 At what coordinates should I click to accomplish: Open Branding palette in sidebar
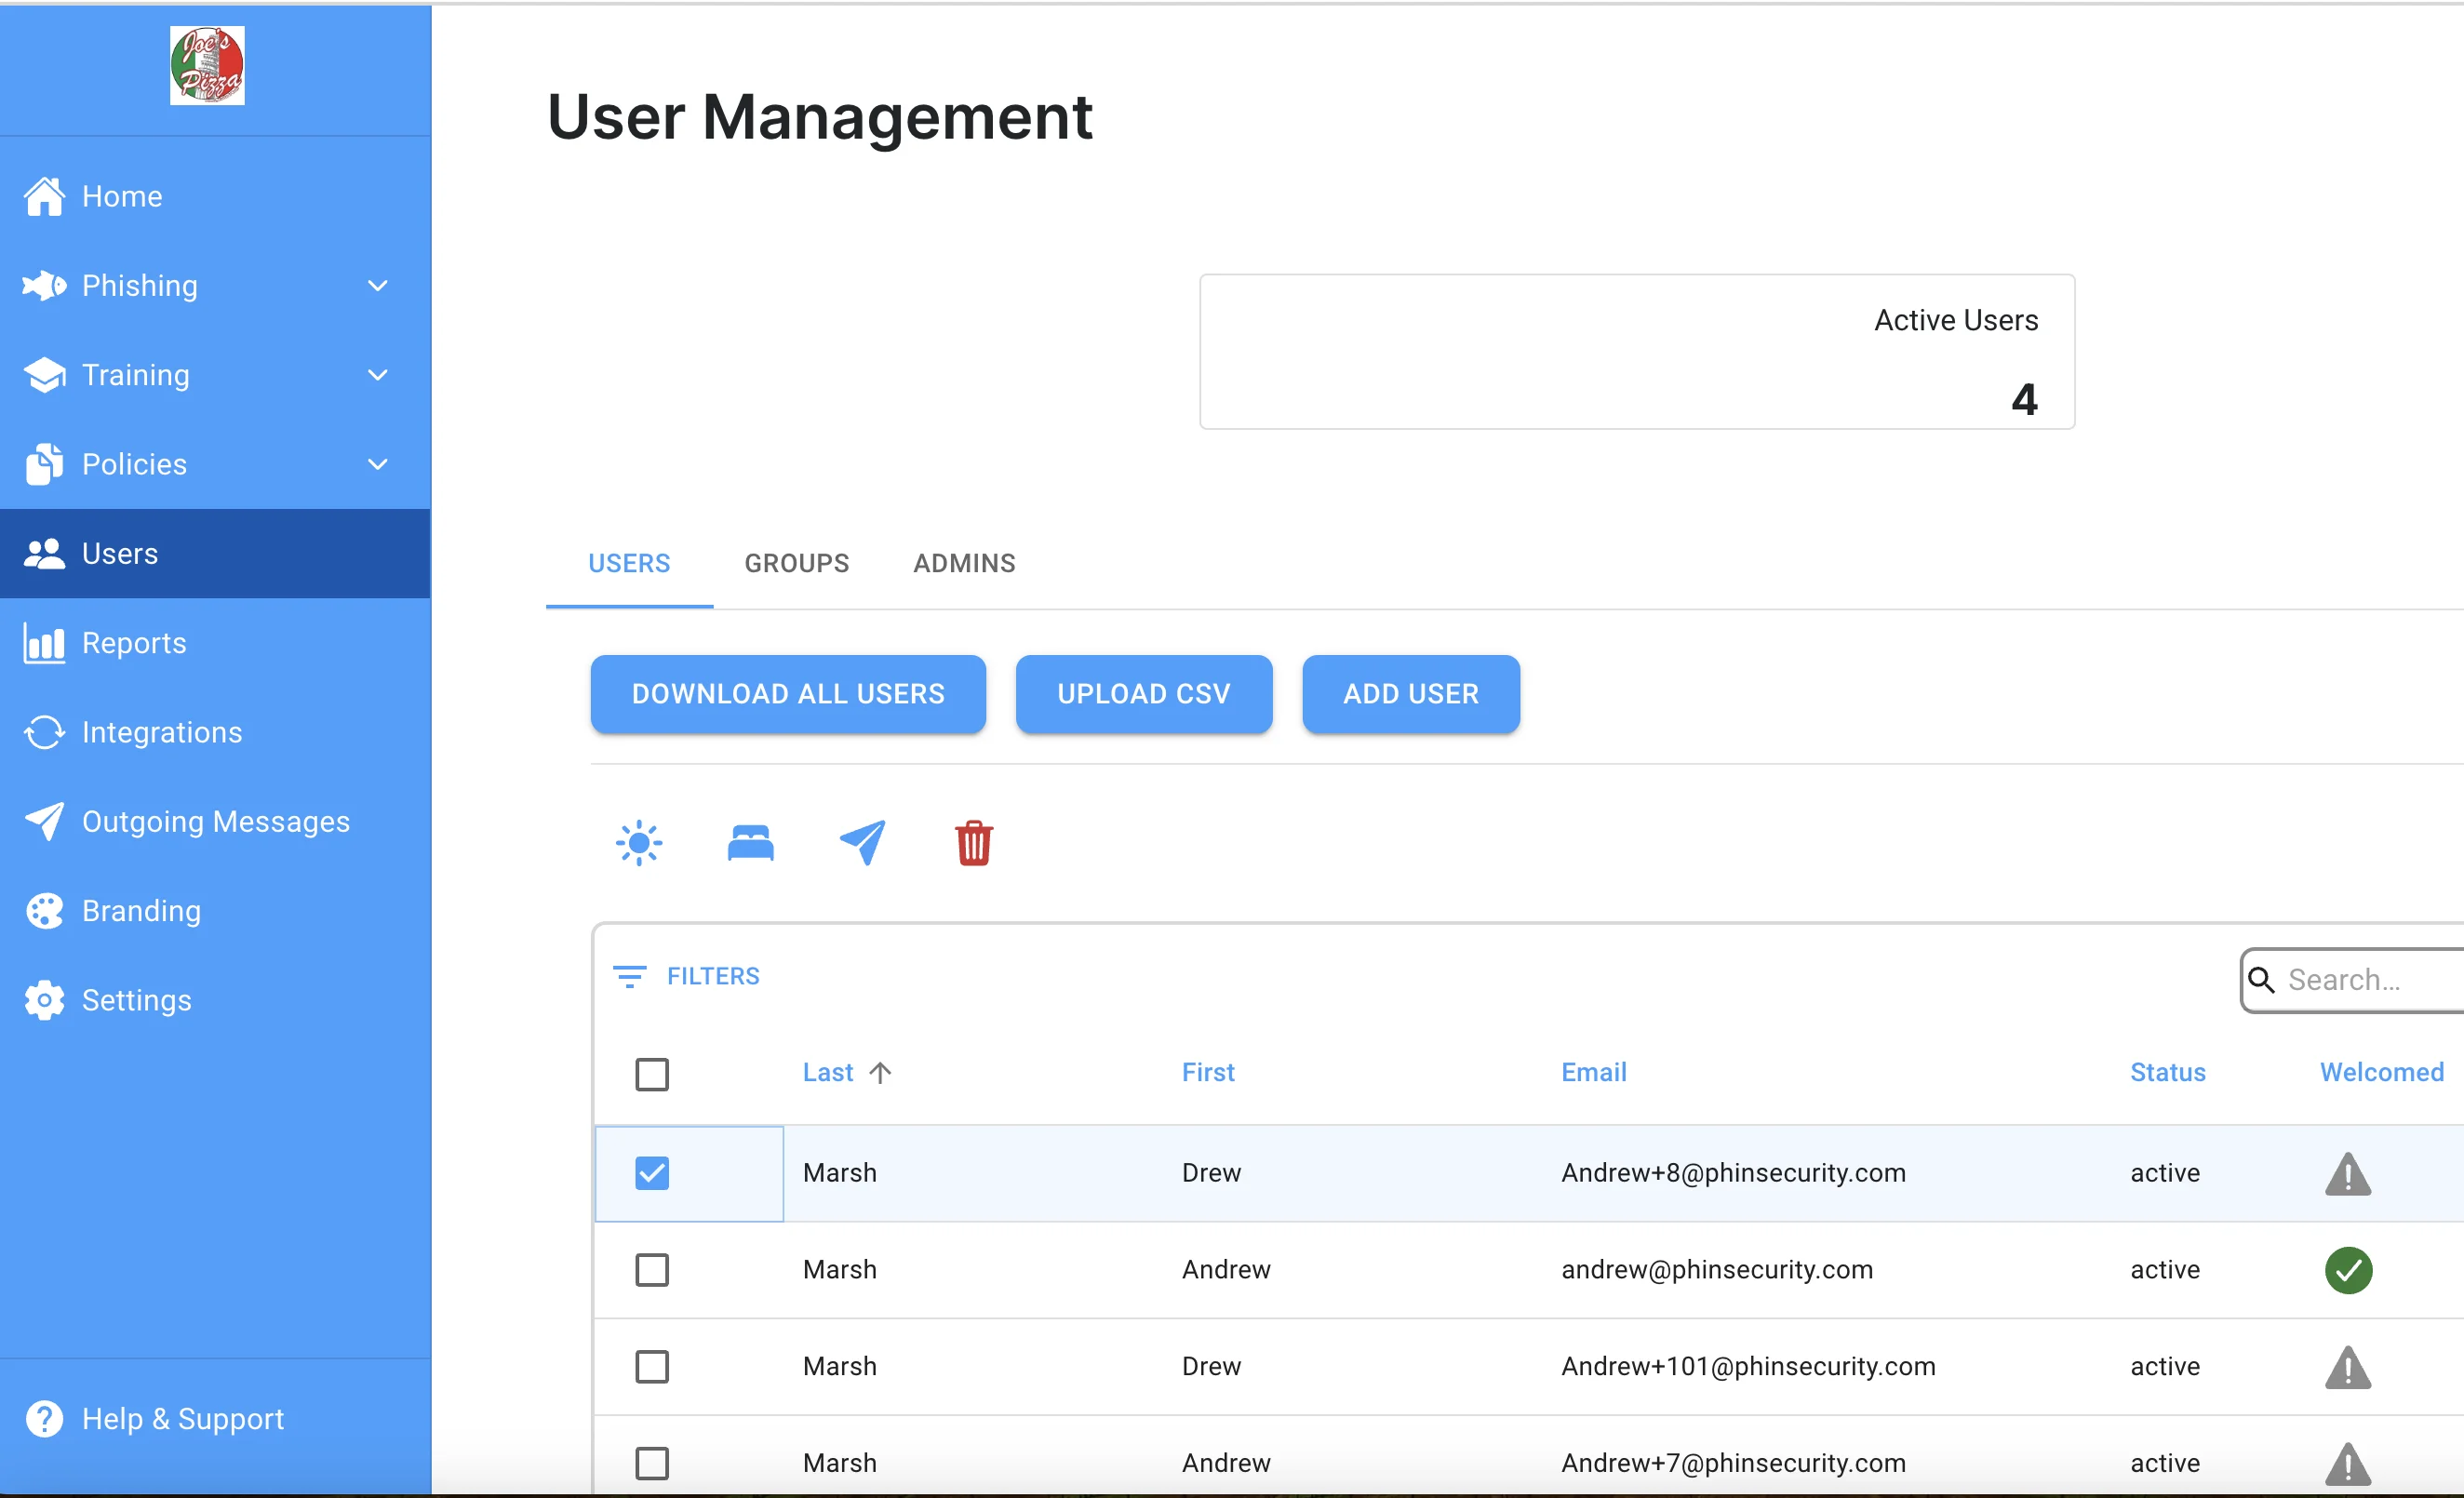coord(44,911)
